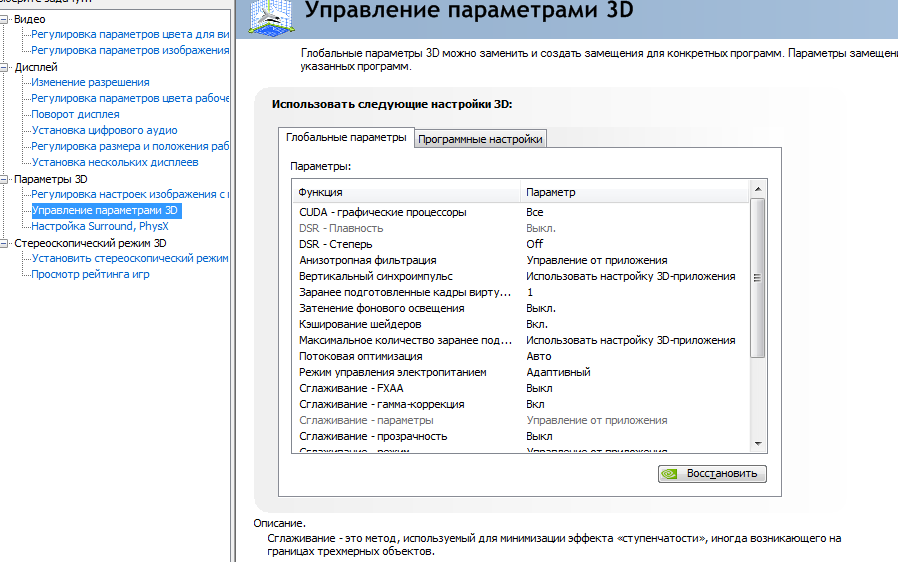Collapse the Стереоскопический режим 3D section

5,243
